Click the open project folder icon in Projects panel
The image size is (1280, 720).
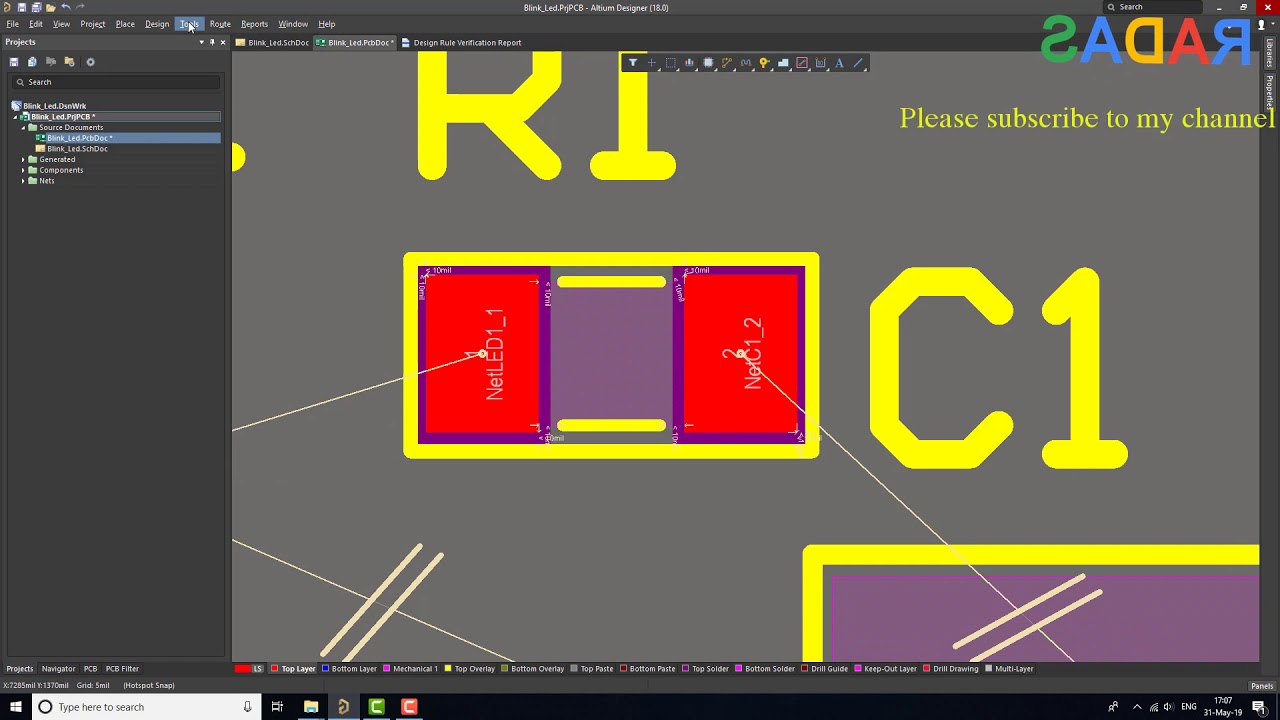(69, 62)
